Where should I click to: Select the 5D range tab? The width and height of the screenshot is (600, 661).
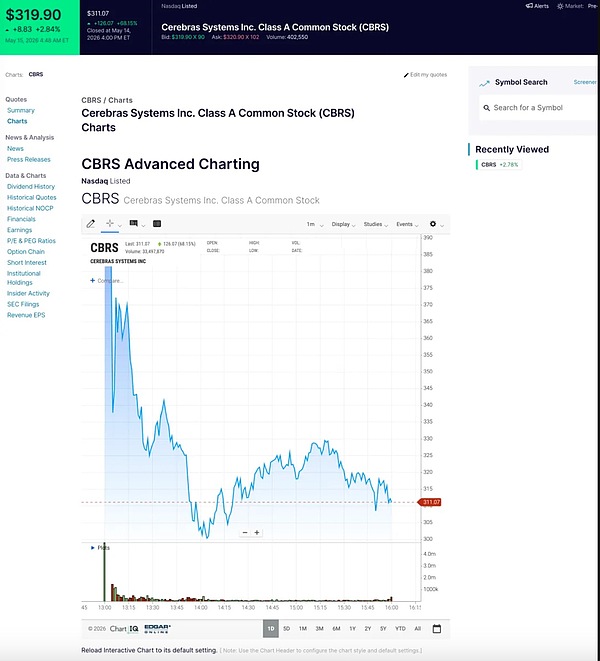tap(287, 629)
